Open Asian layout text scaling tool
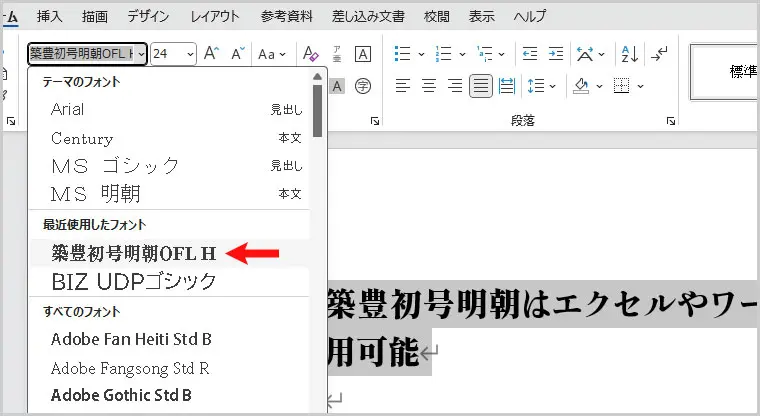 pos(585,54)
